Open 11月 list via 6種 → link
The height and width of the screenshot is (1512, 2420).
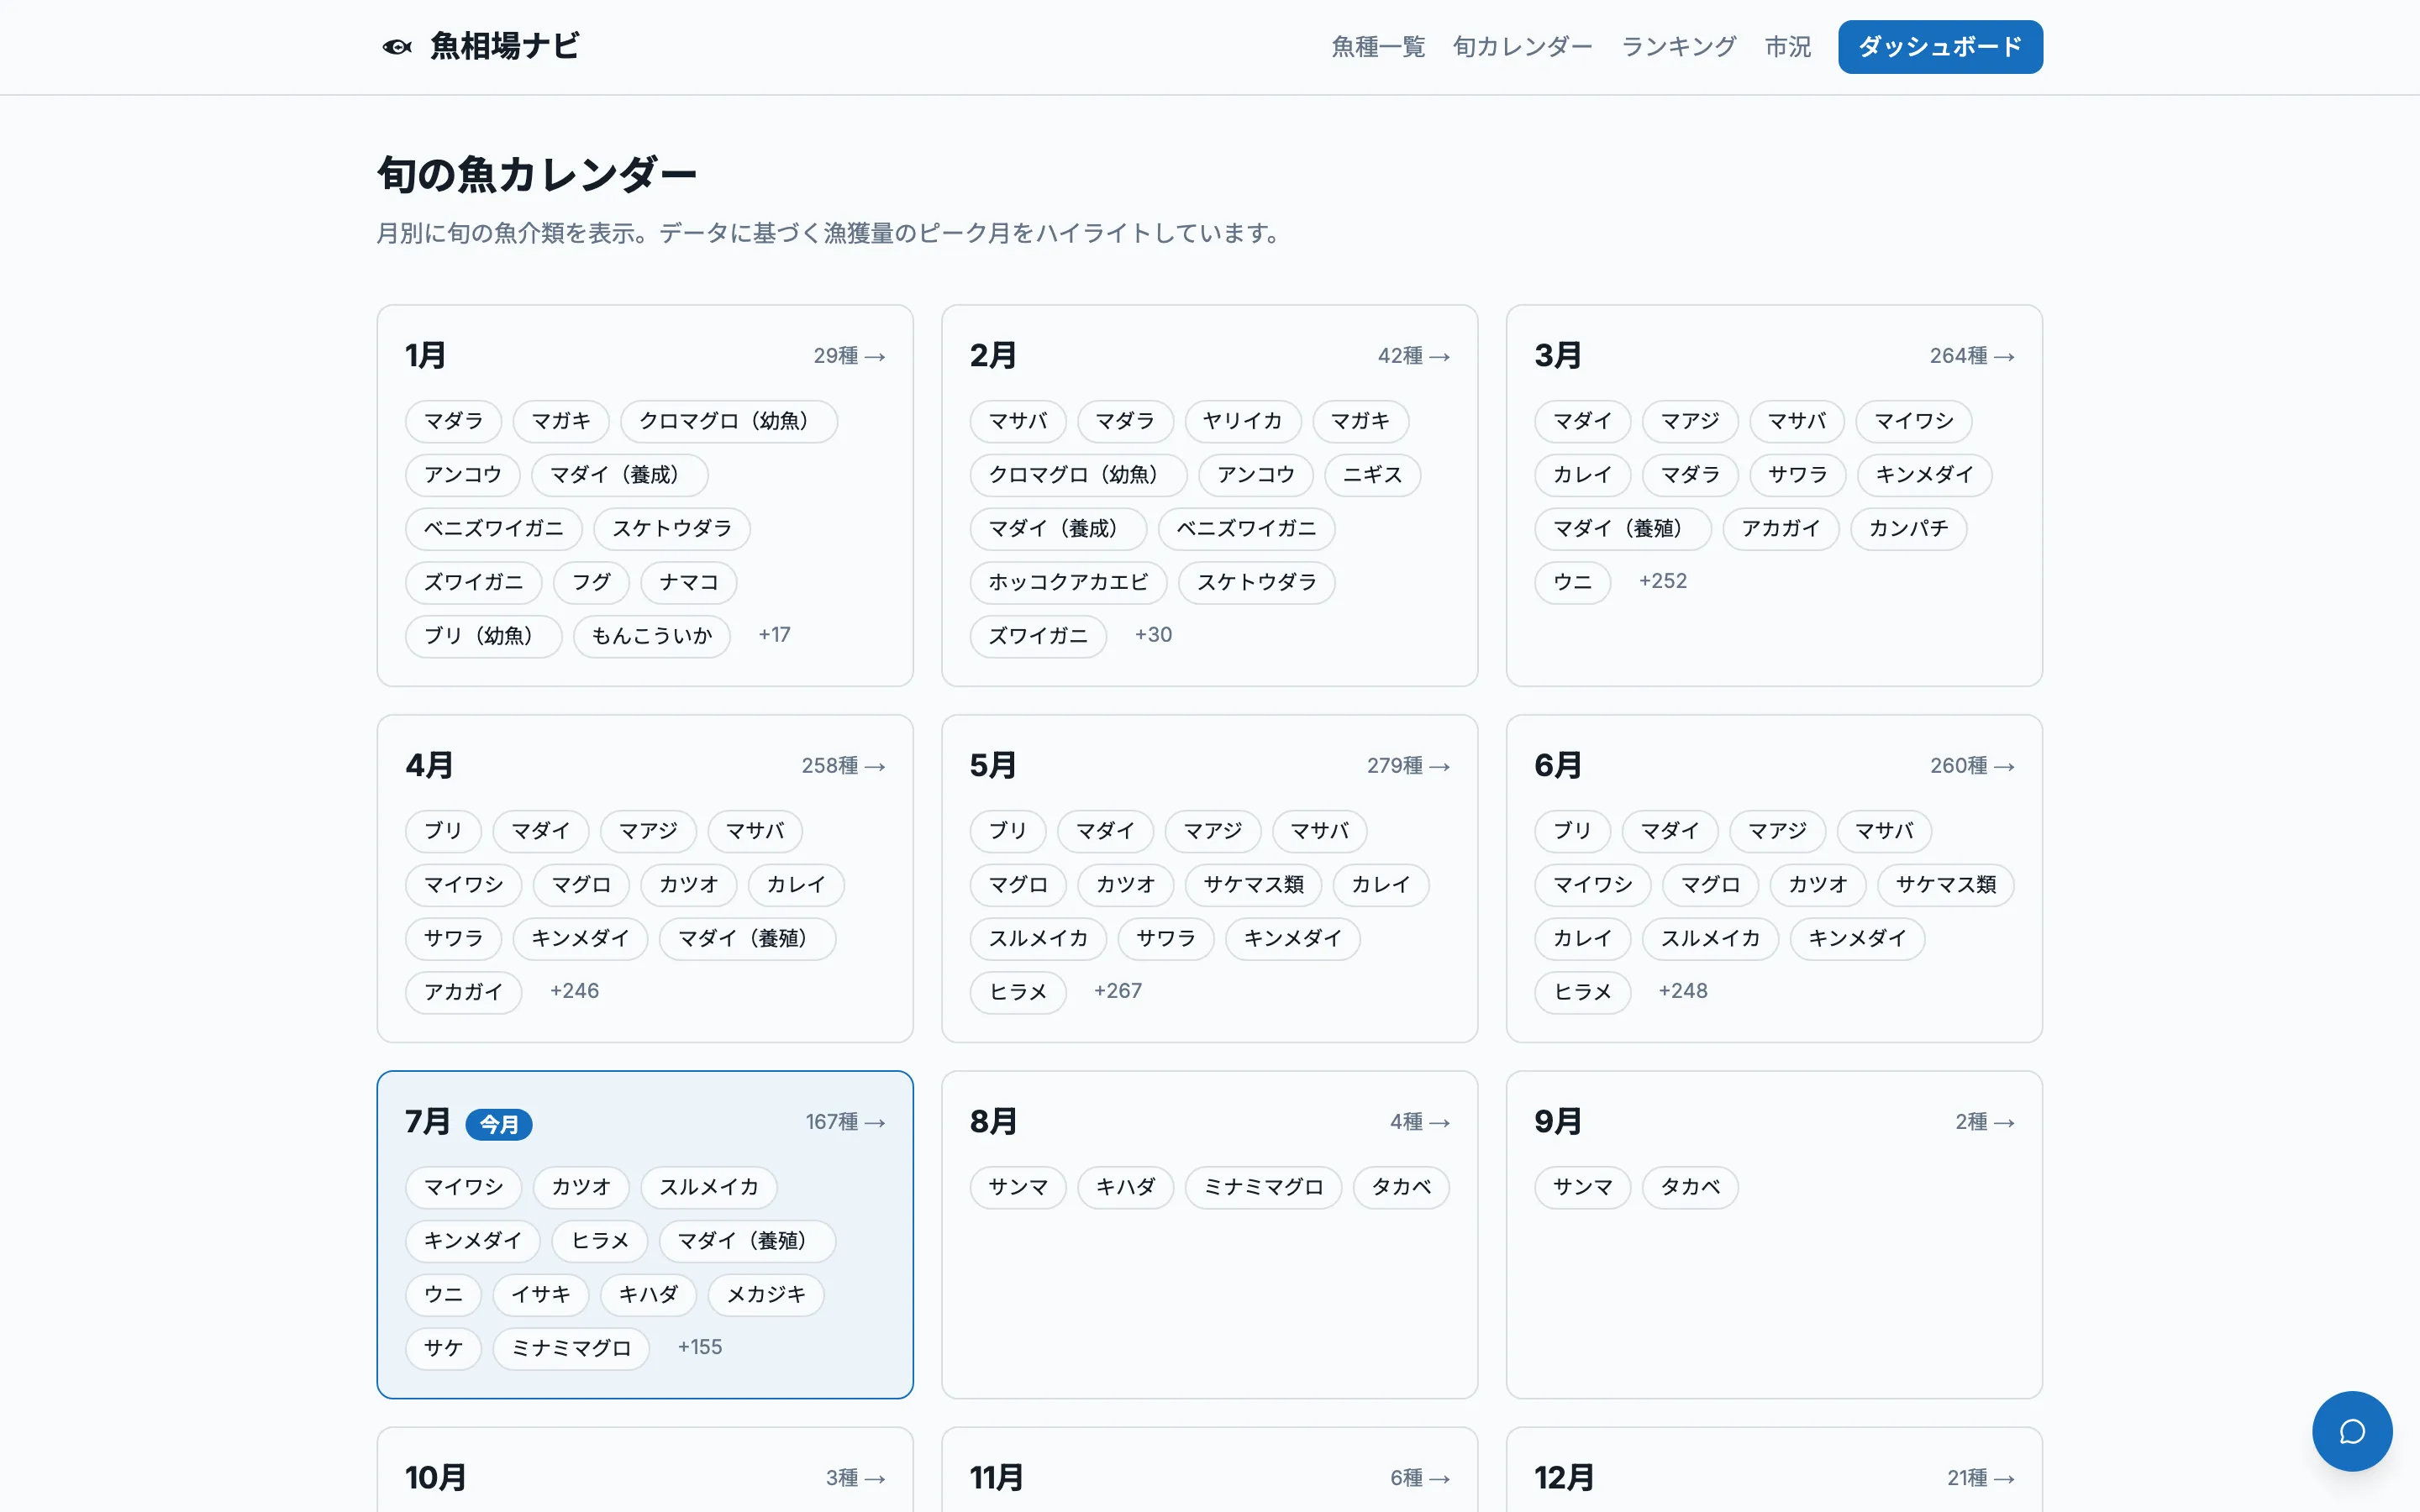point(1419,1478)
